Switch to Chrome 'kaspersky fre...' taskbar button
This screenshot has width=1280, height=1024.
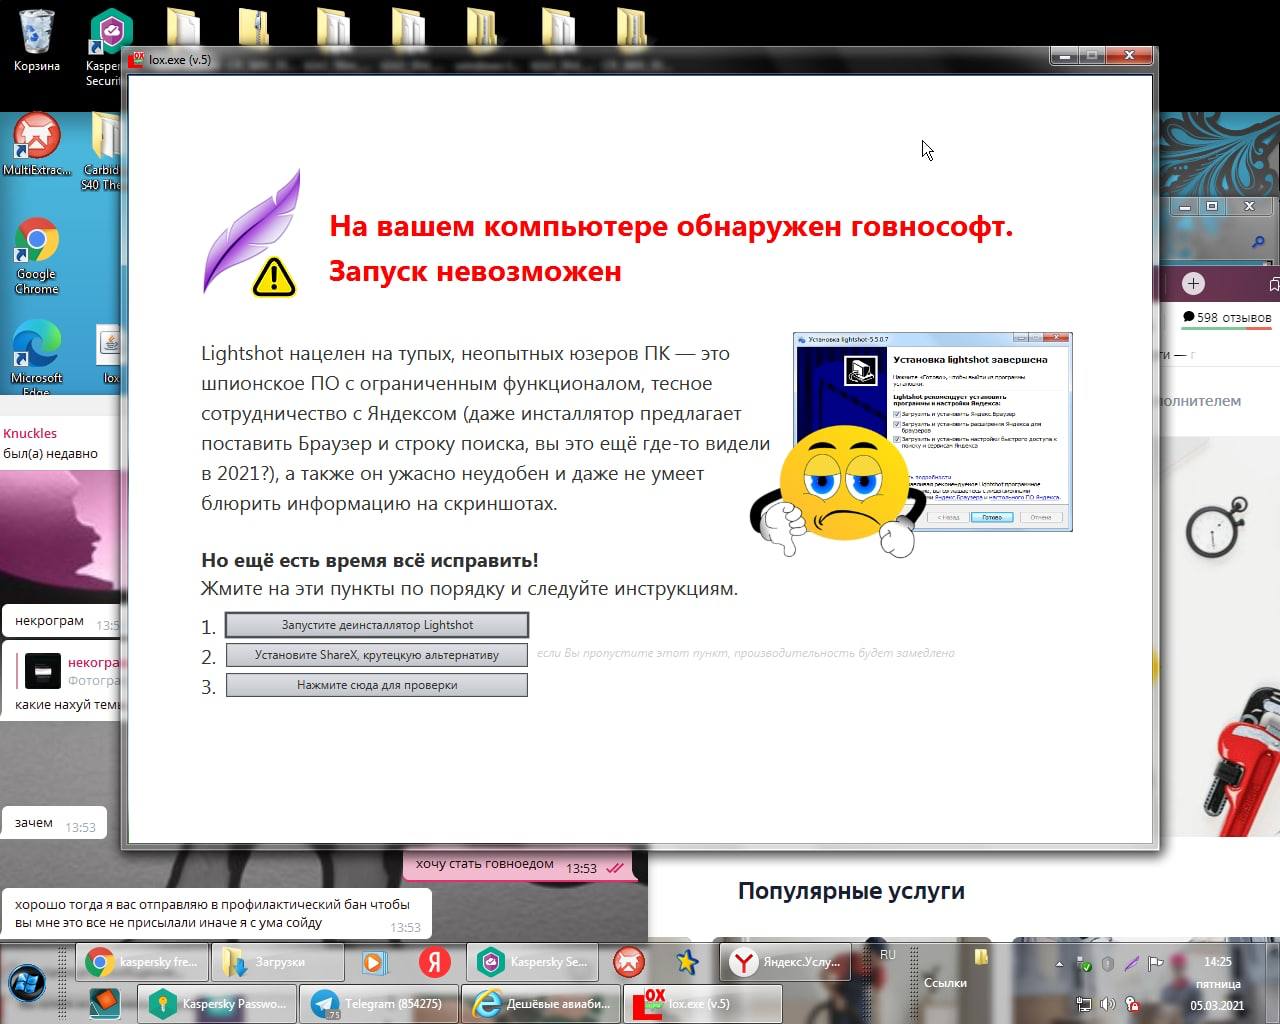tap(142, 962)
